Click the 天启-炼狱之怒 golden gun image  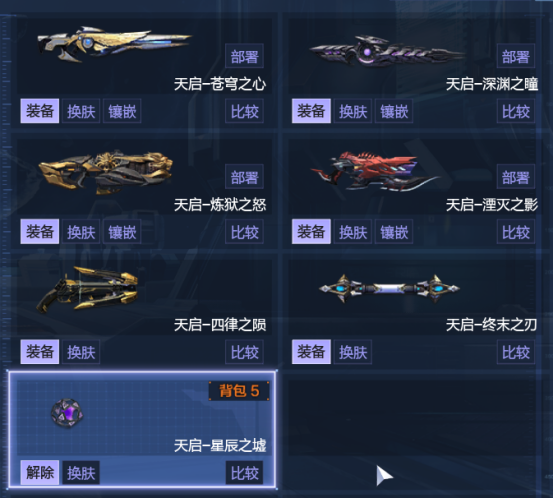(105, 172)
